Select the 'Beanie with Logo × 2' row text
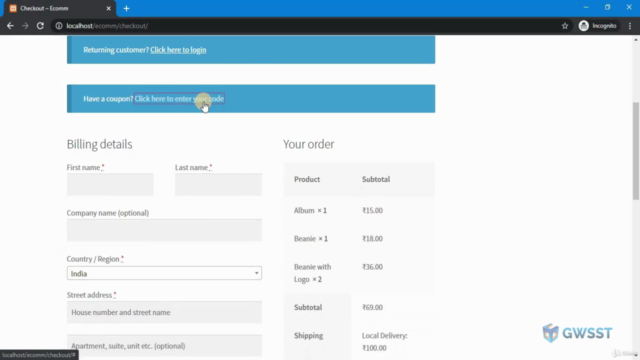This screenshot has height=360, width=640. 313,273
